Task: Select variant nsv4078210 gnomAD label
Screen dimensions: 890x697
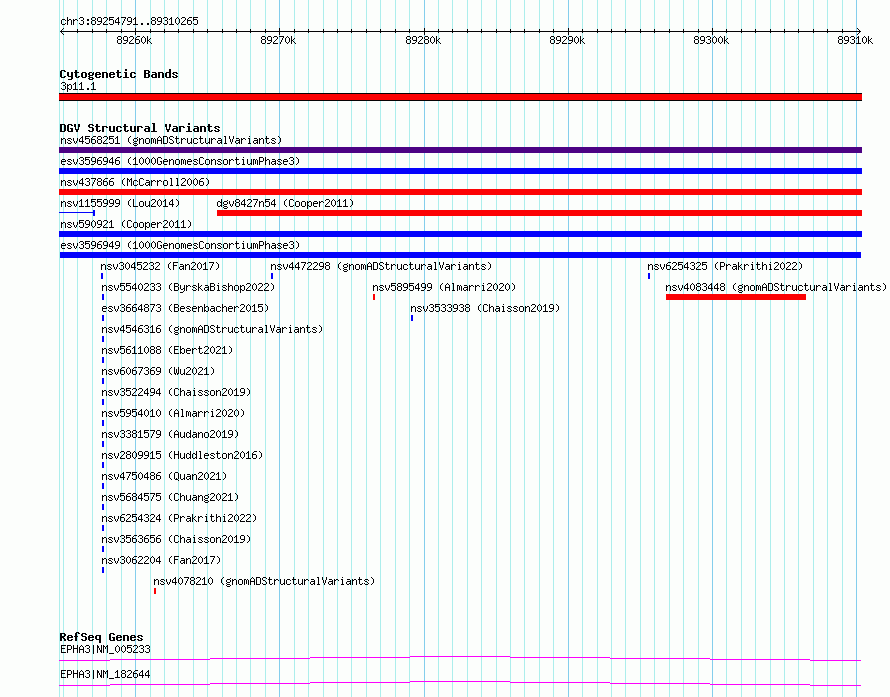Action: click(264, 581)
